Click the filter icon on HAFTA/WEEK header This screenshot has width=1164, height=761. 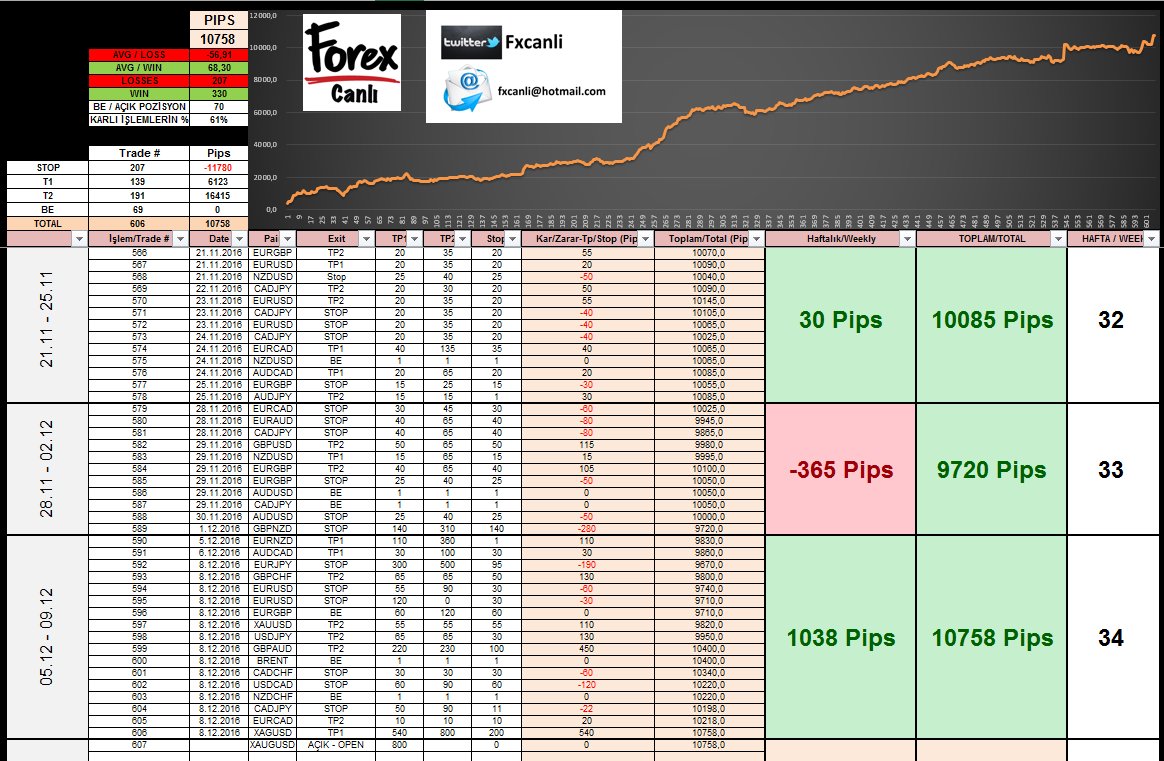[x=1152, y=238]
